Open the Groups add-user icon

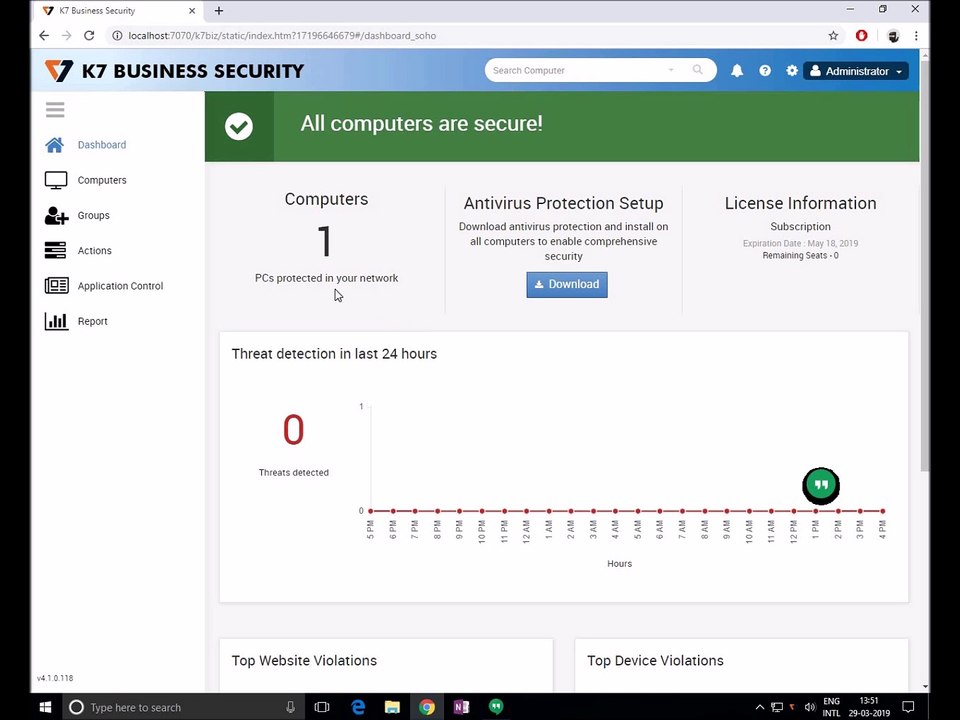[x=56, y=216]
